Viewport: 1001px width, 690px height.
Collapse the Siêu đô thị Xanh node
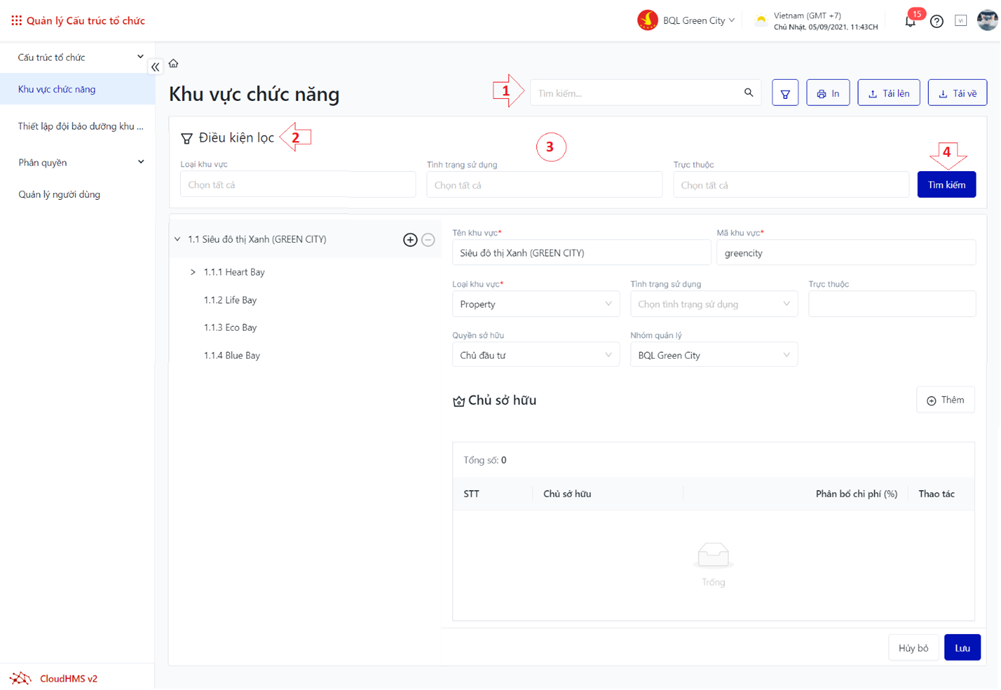[177, 240]
